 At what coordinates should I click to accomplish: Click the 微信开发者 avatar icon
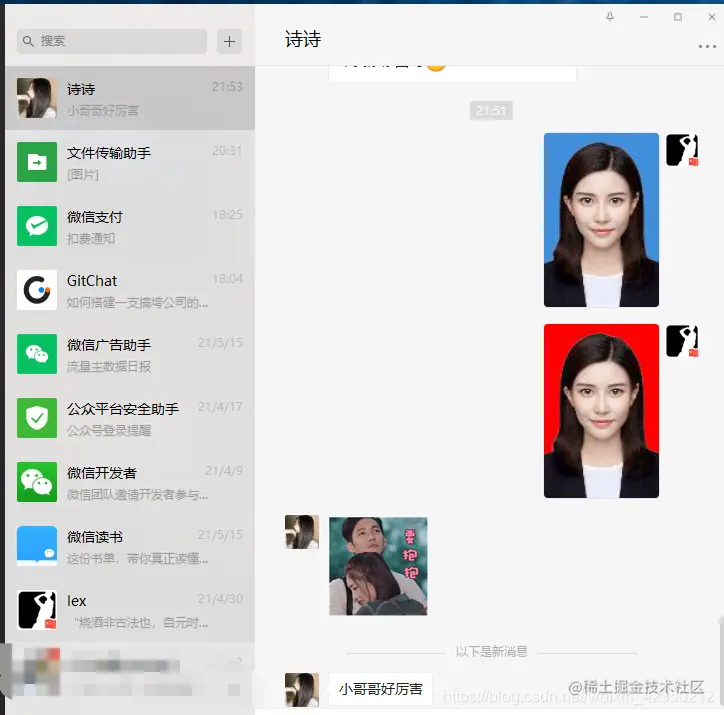[x=37, y=482]
